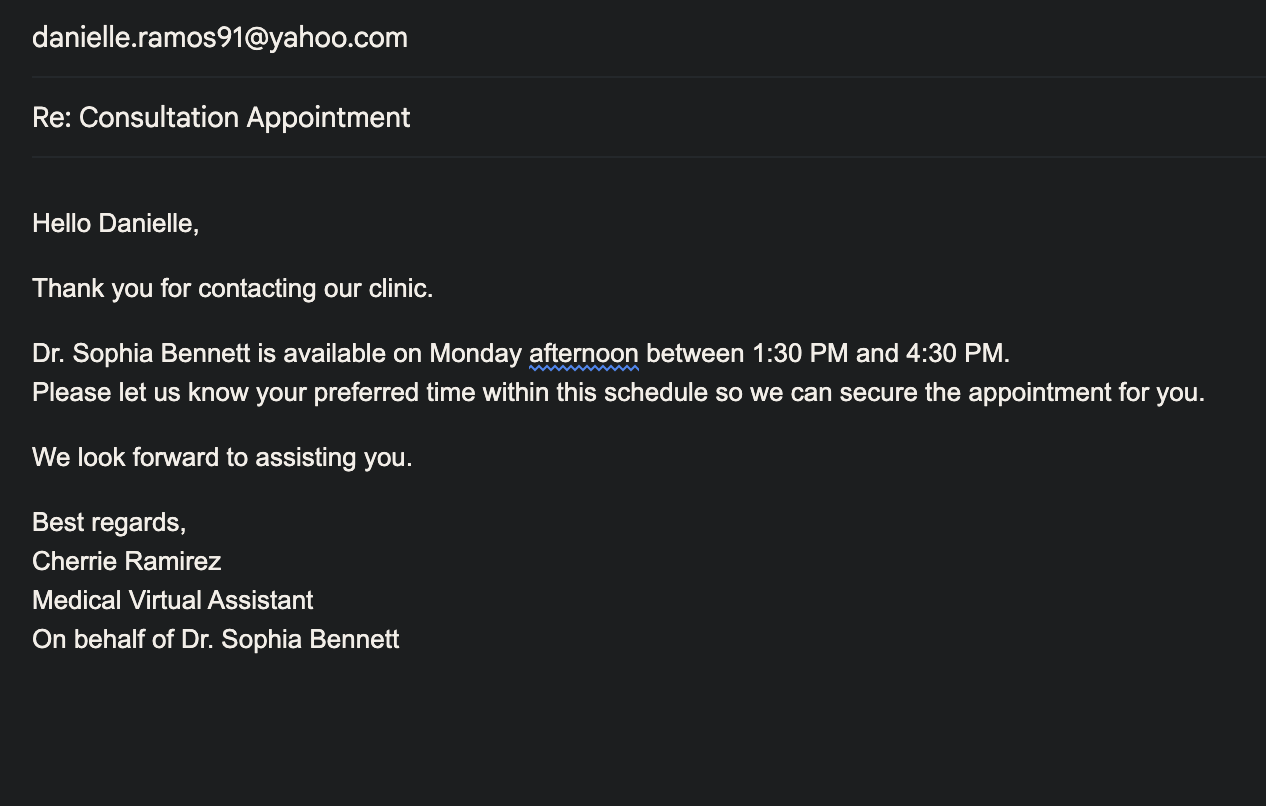Viewport: 1266px width, 806px height.
Task: Click the 'Medical Virtual Assistant' title line
Action: [173, 601]
